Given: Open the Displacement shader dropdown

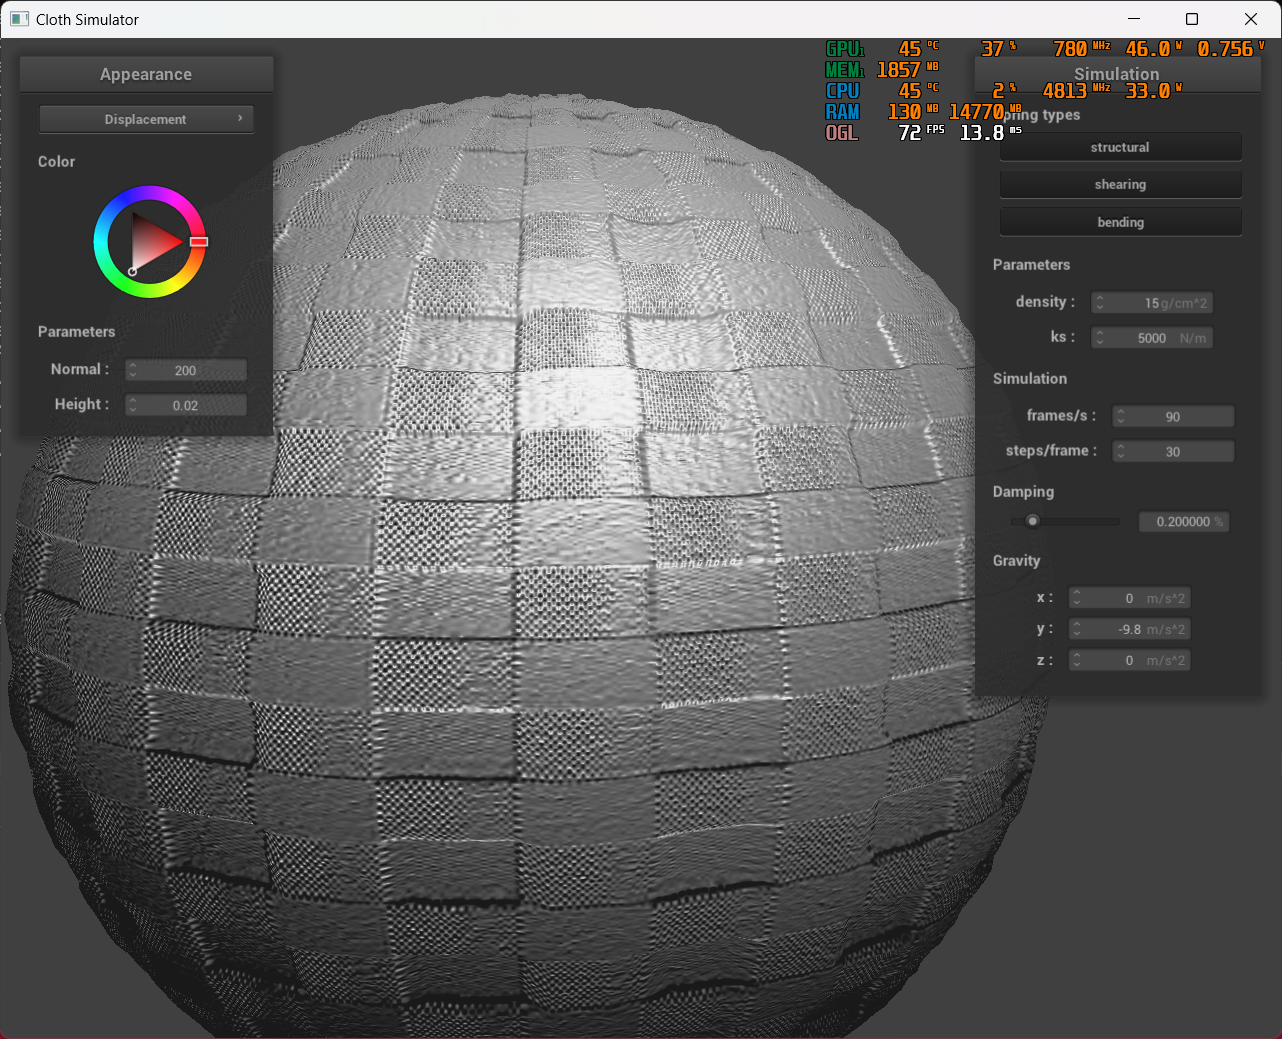Looking at the screenshot, I should coord(146,119).
